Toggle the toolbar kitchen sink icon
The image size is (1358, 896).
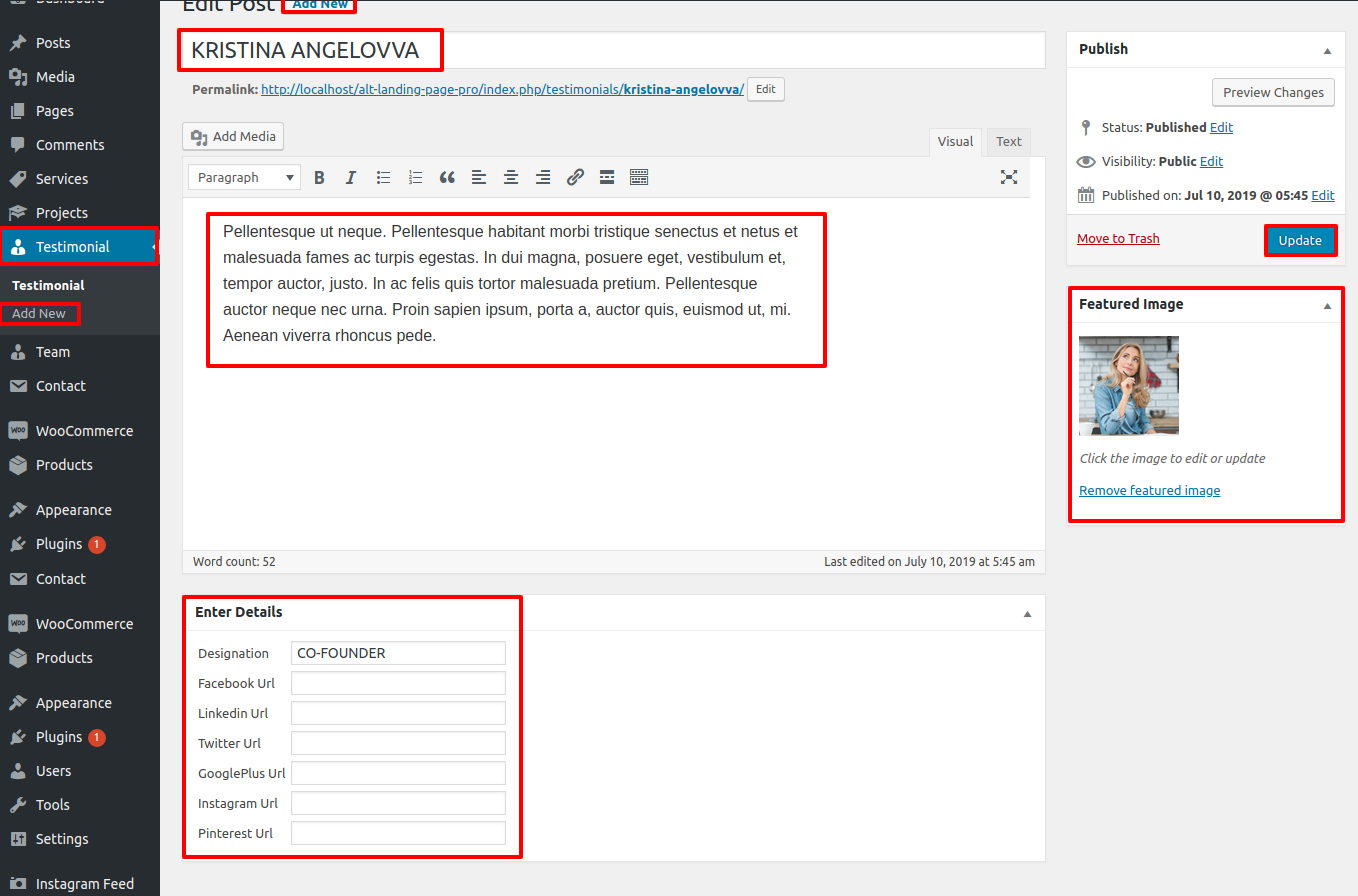639,178
